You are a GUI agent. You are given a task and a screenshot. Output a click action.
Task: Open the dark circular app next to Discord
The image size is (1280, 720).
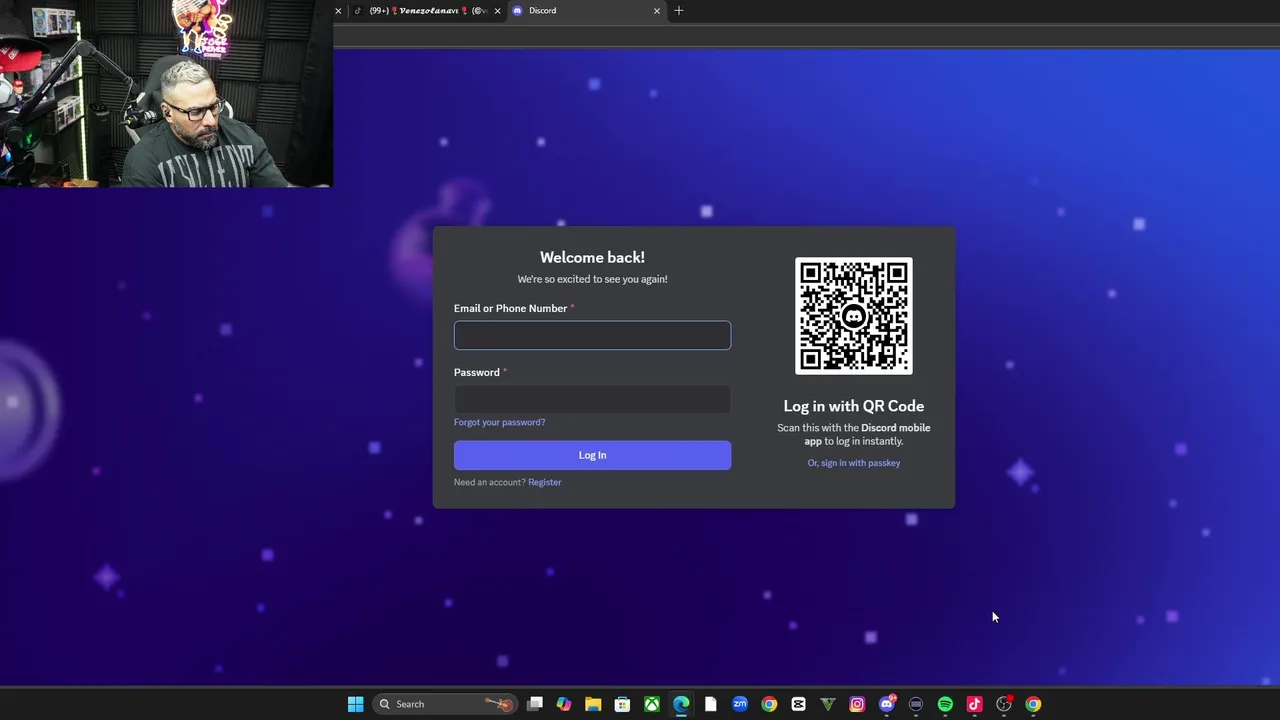916,704
